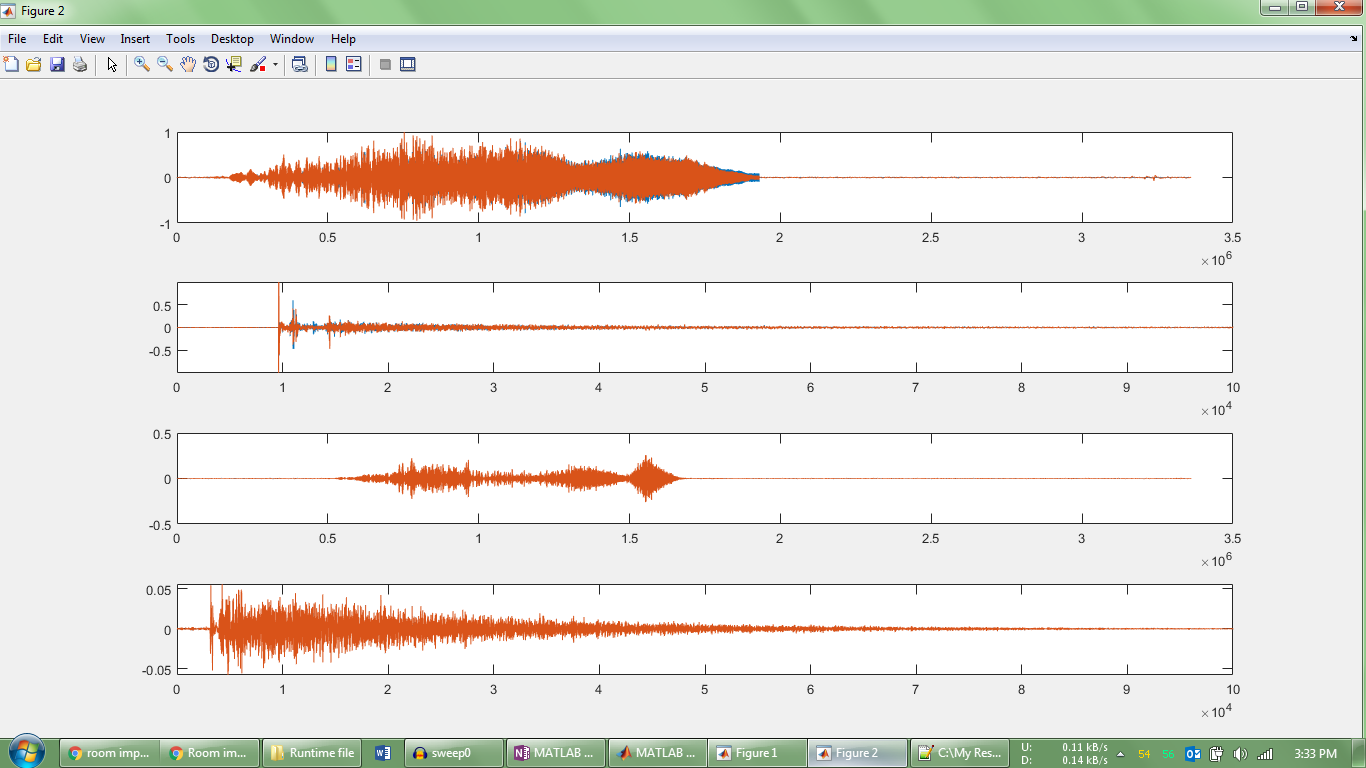This screenshot has width=1366, height=768.
Task: Switch to the Chrome 'Room im...' taskbar window
Action: click(210, 753)
